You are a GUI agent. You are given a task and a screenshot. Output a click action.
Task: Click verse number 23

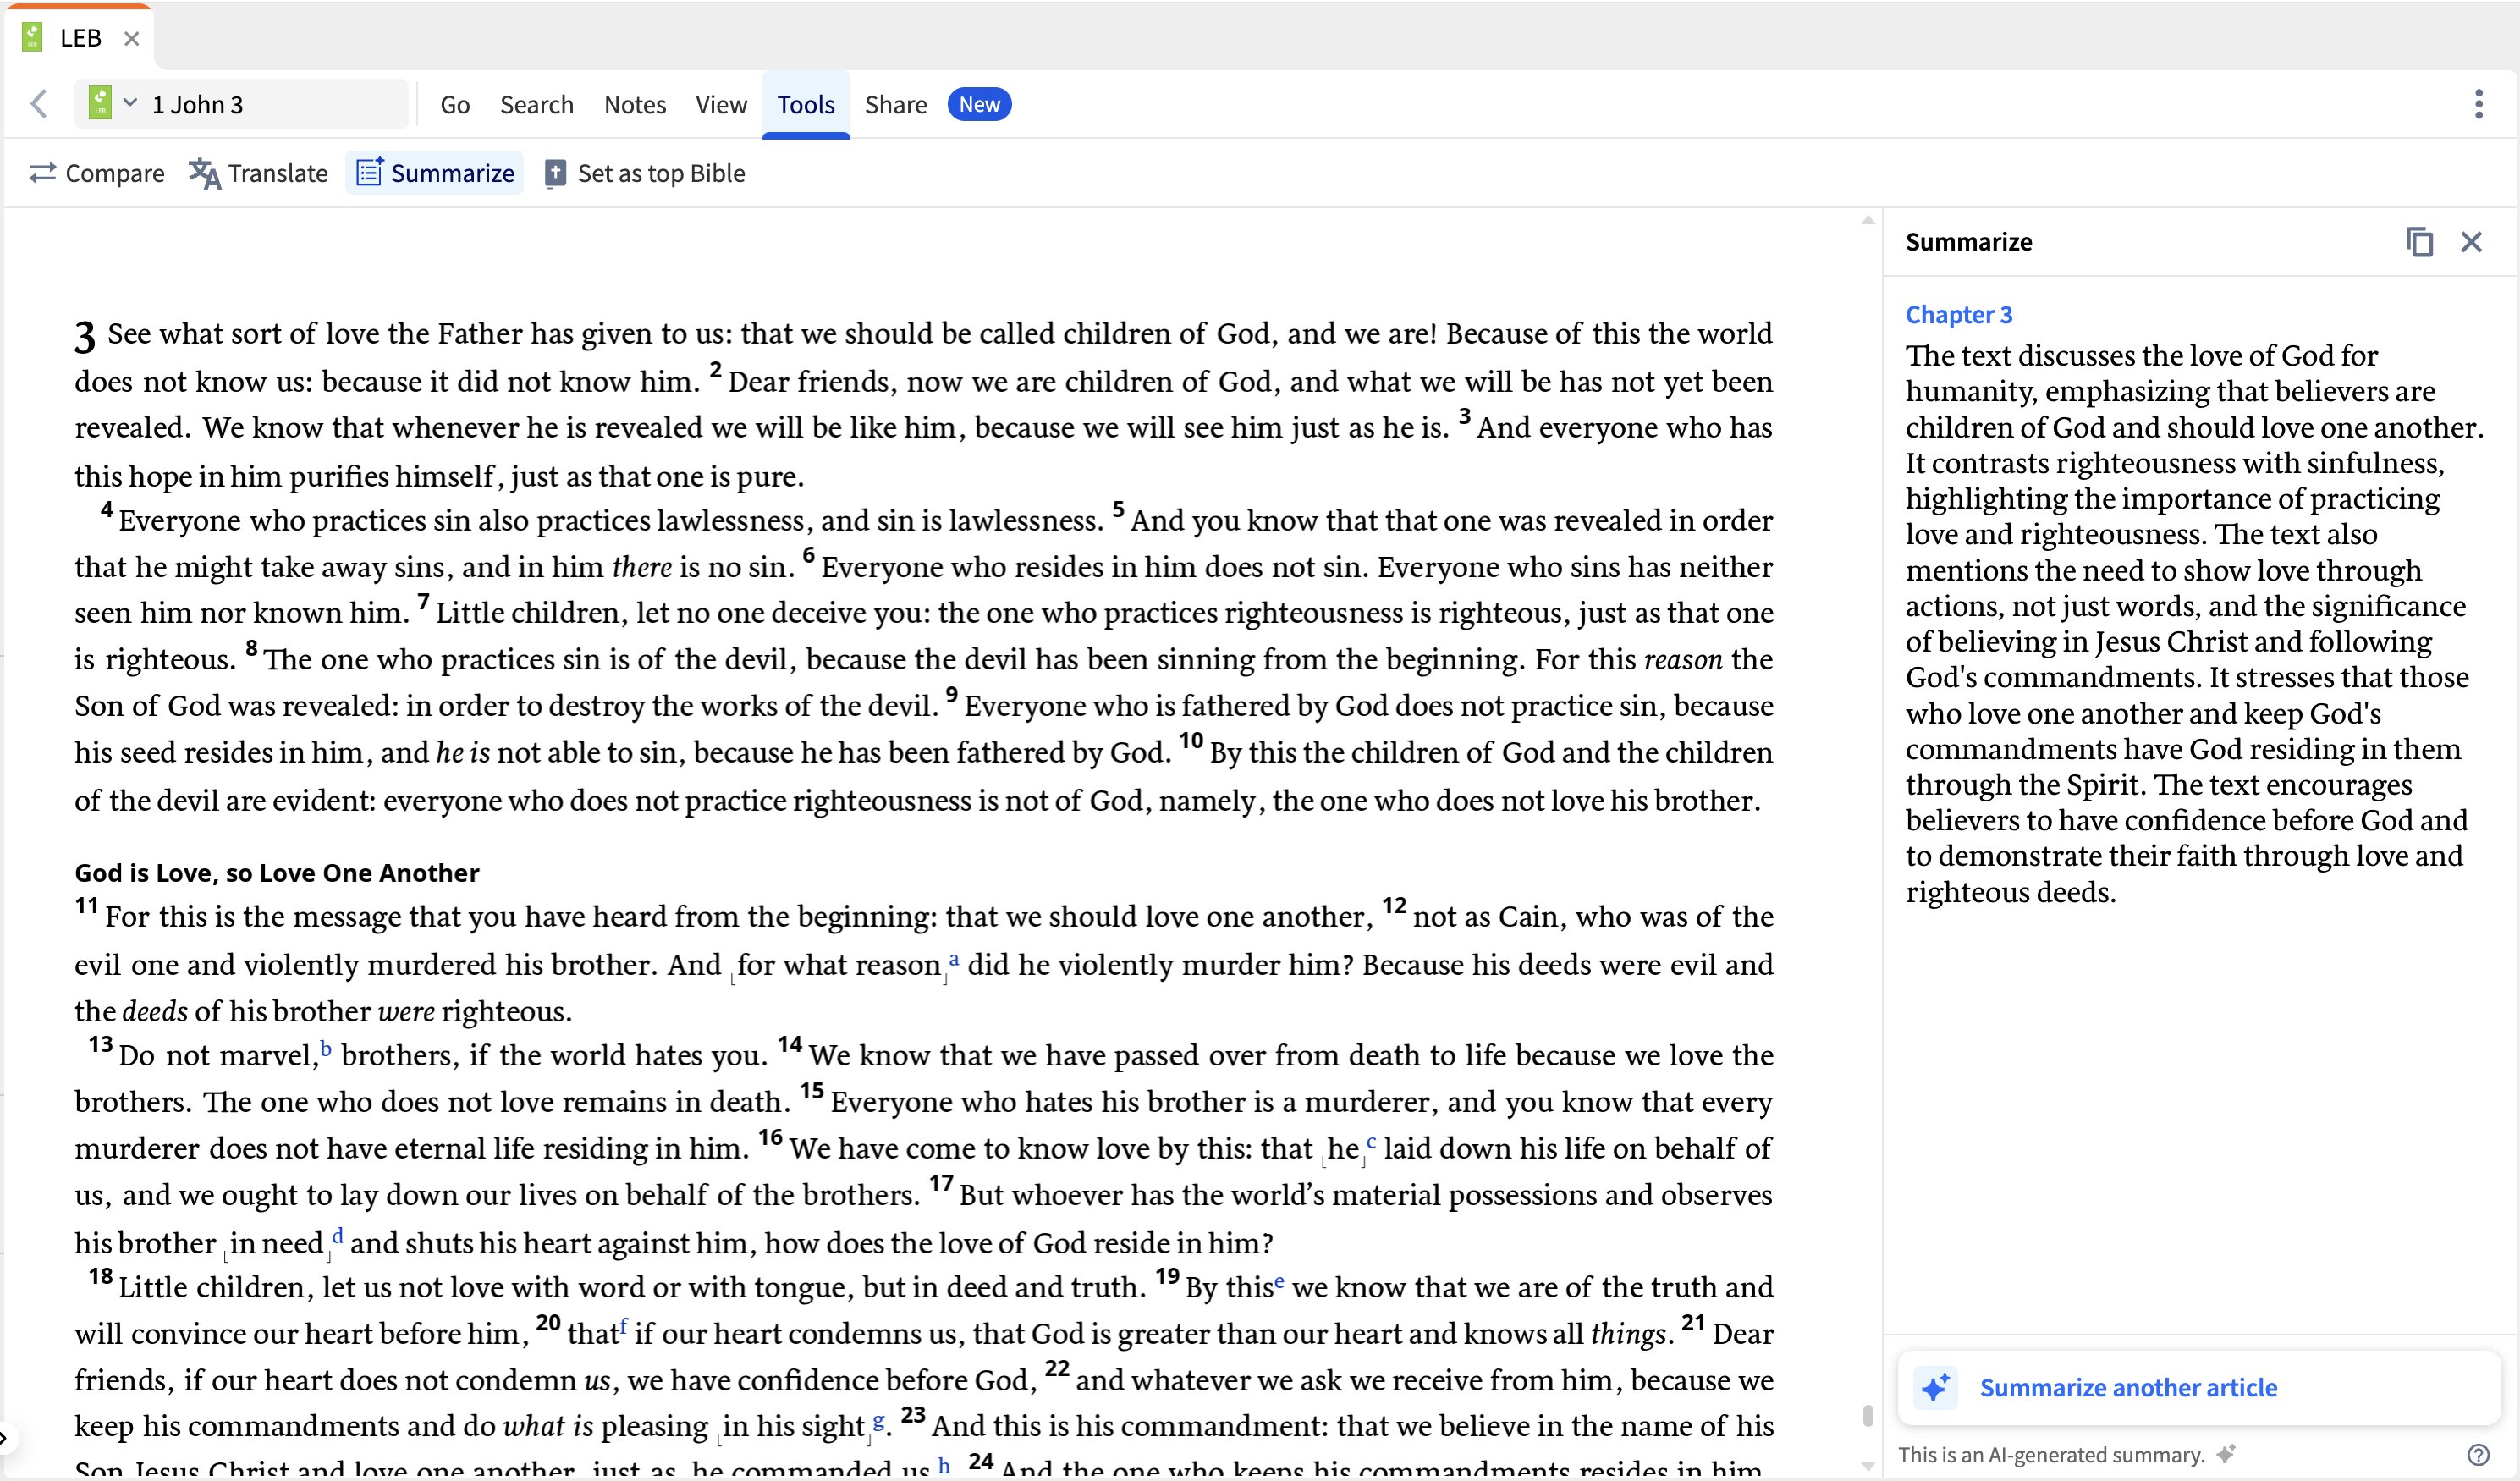(x=913, y=1415)
